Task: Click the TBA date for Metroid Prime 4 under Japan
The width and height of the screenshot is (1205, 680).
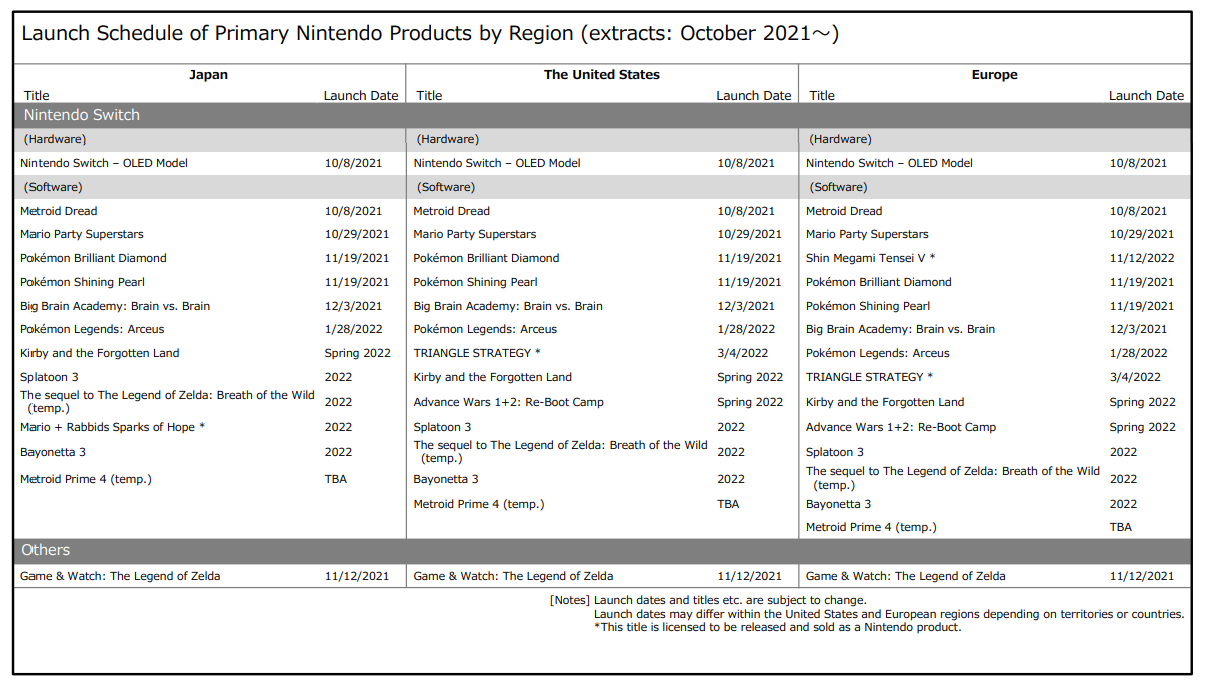Action: [x=336, y=479]
